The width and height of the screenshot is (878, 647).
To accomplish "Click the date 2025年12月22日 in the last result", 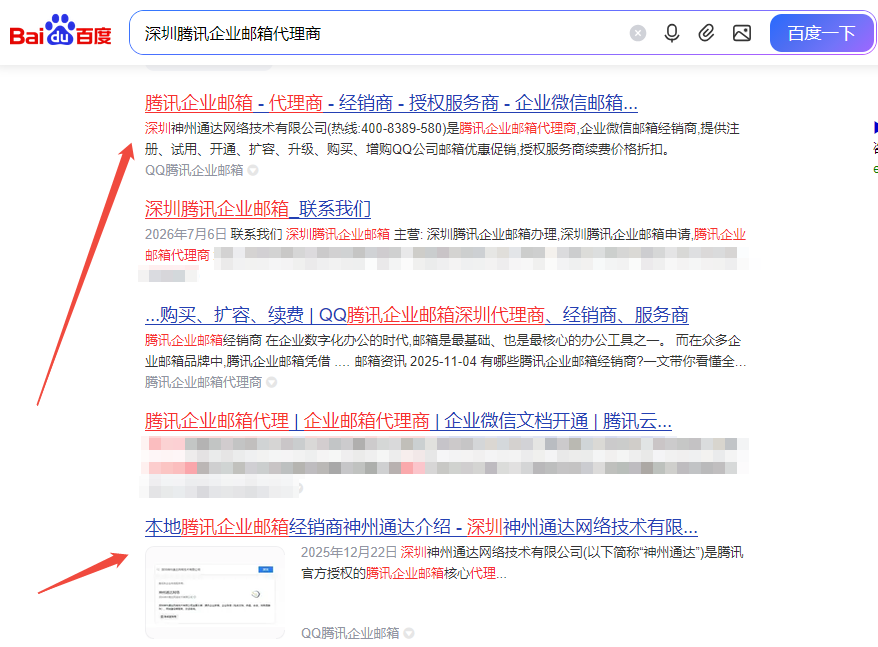I will tap(348, 552).
